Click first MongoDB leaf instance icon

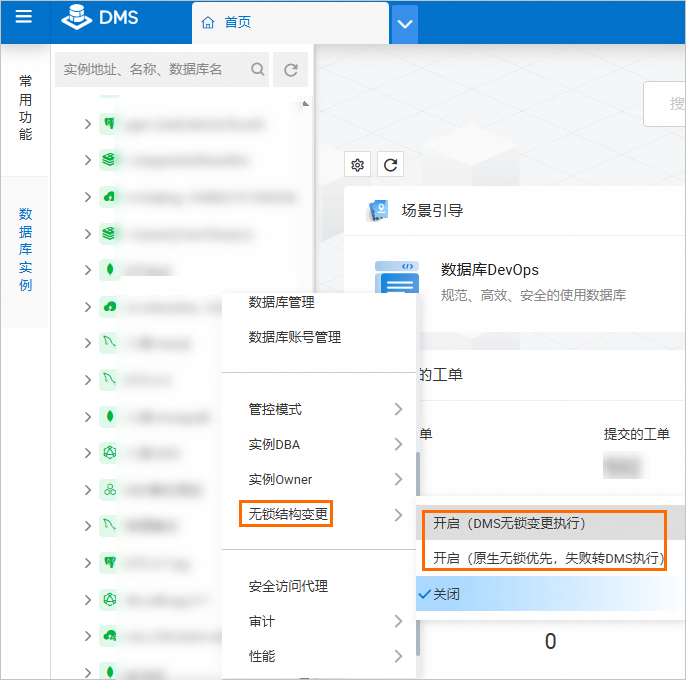point(109,270)
